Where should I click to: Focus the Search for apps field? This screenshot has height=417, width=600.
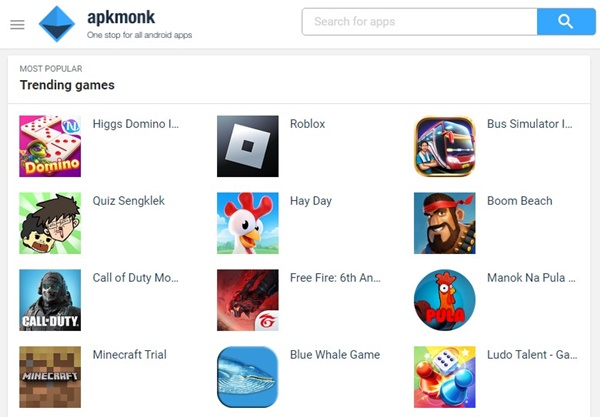(419, 22)
